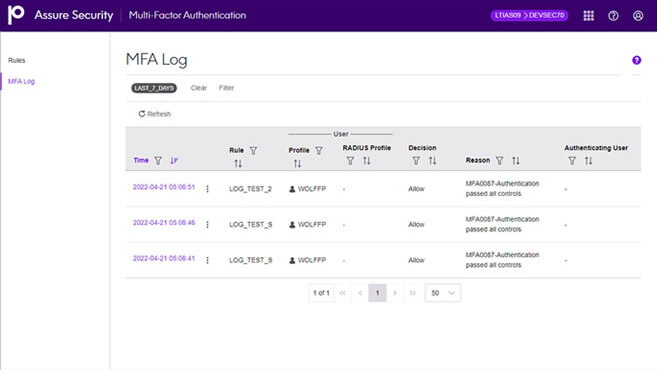The image size is (657, 370).
Task: Filter the Authenticating User column
Action: pos(572,160)
